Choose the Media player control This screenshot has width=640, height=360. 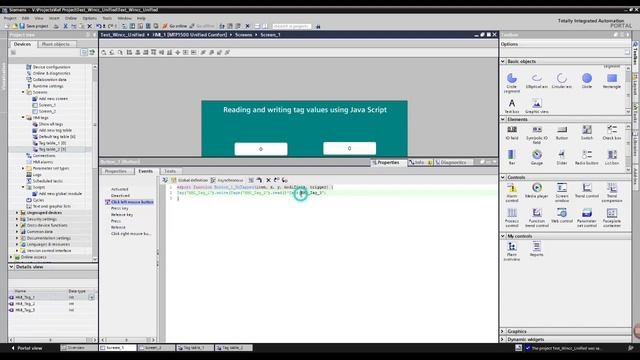pos(536,191)
